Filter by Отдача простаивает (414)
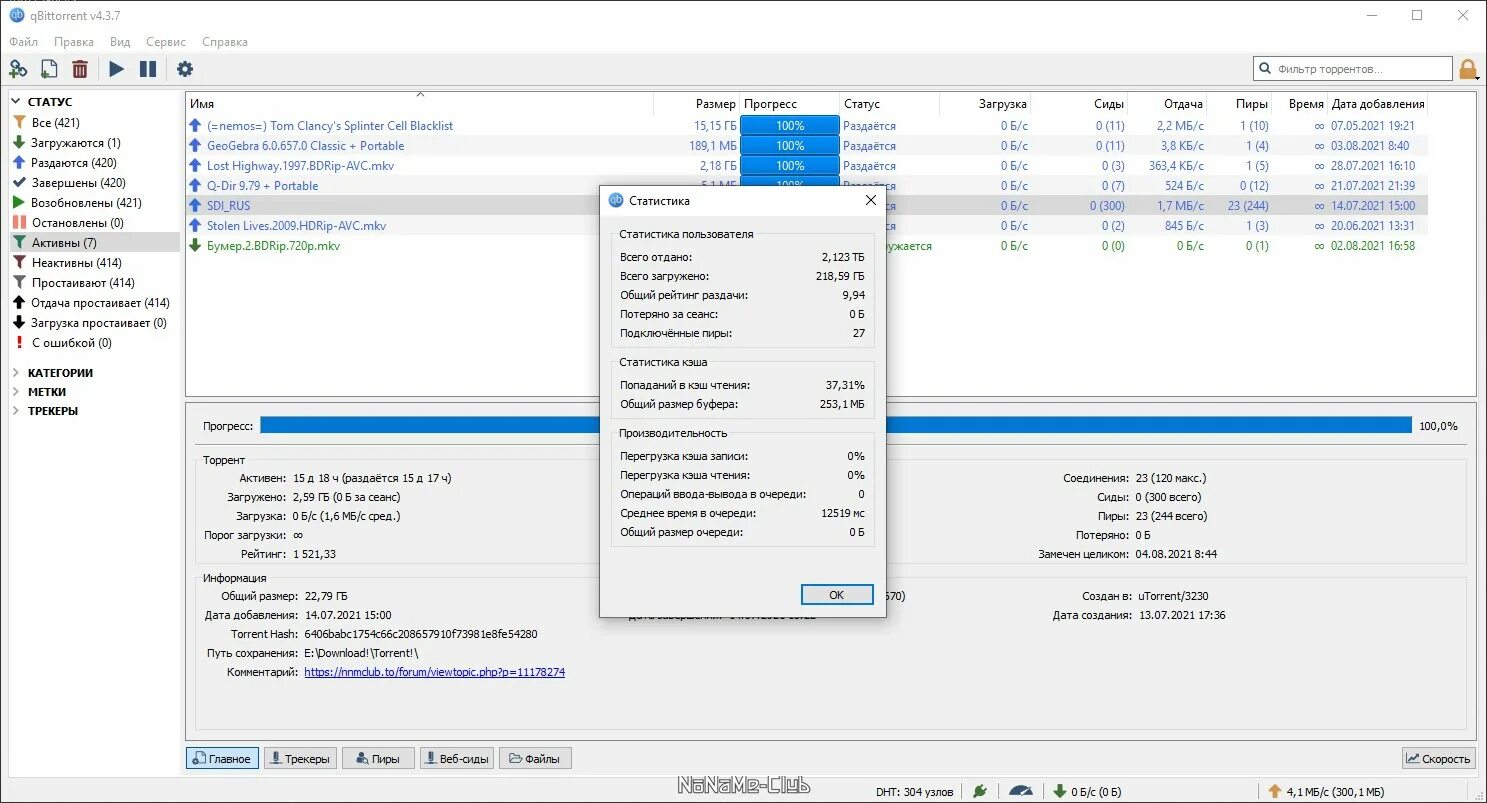 94,303
